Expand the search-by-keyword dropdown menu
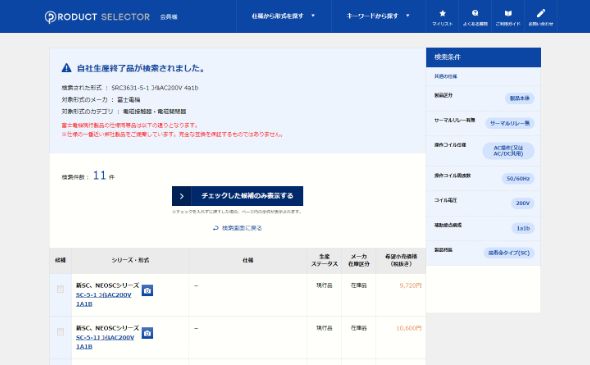The height and width of the screenshot is (365, 590). coord(378,16)
